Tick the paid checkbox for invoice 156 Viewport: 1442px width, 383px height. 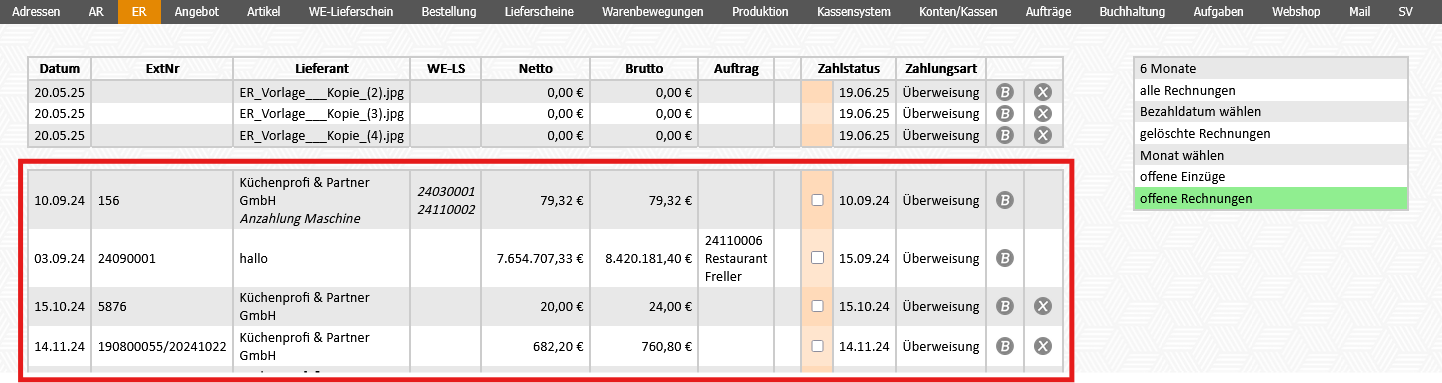817,200
